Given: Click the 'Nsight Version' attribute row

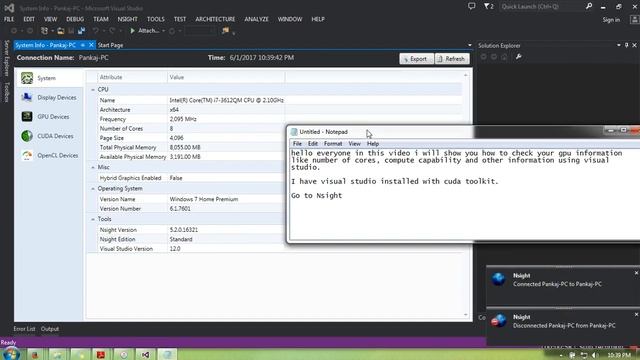Looking at the screenshot, I should [x=191, y=230].
